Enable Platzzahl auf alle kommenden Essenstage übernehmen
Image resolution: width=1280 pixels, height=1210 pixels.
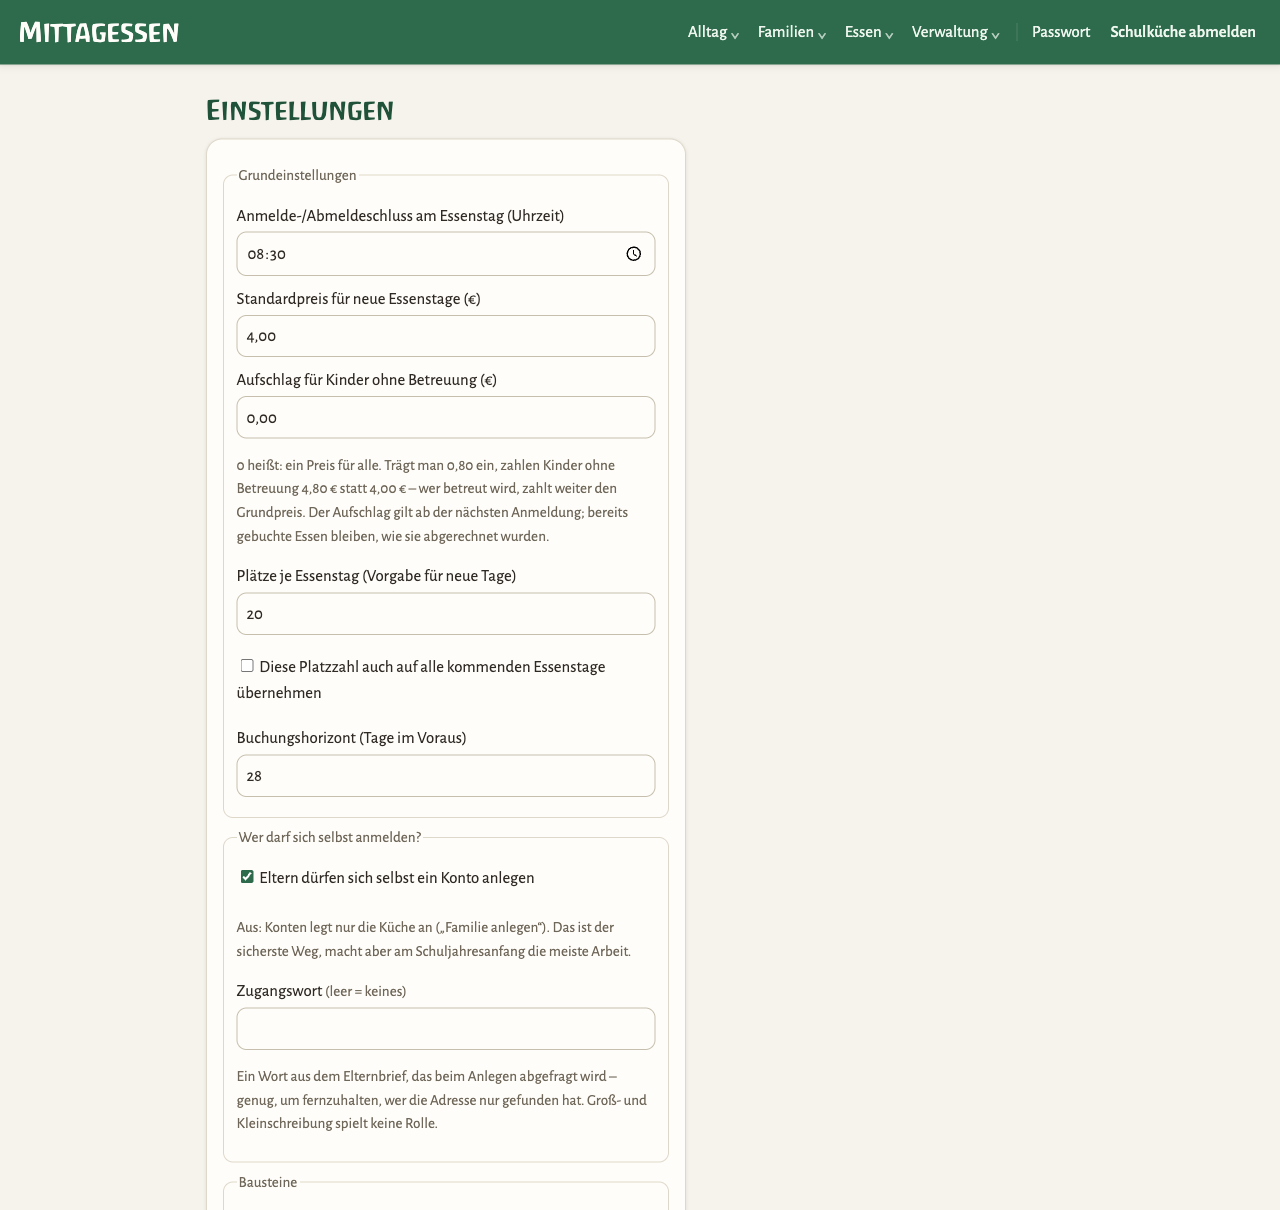pos(247,666)
